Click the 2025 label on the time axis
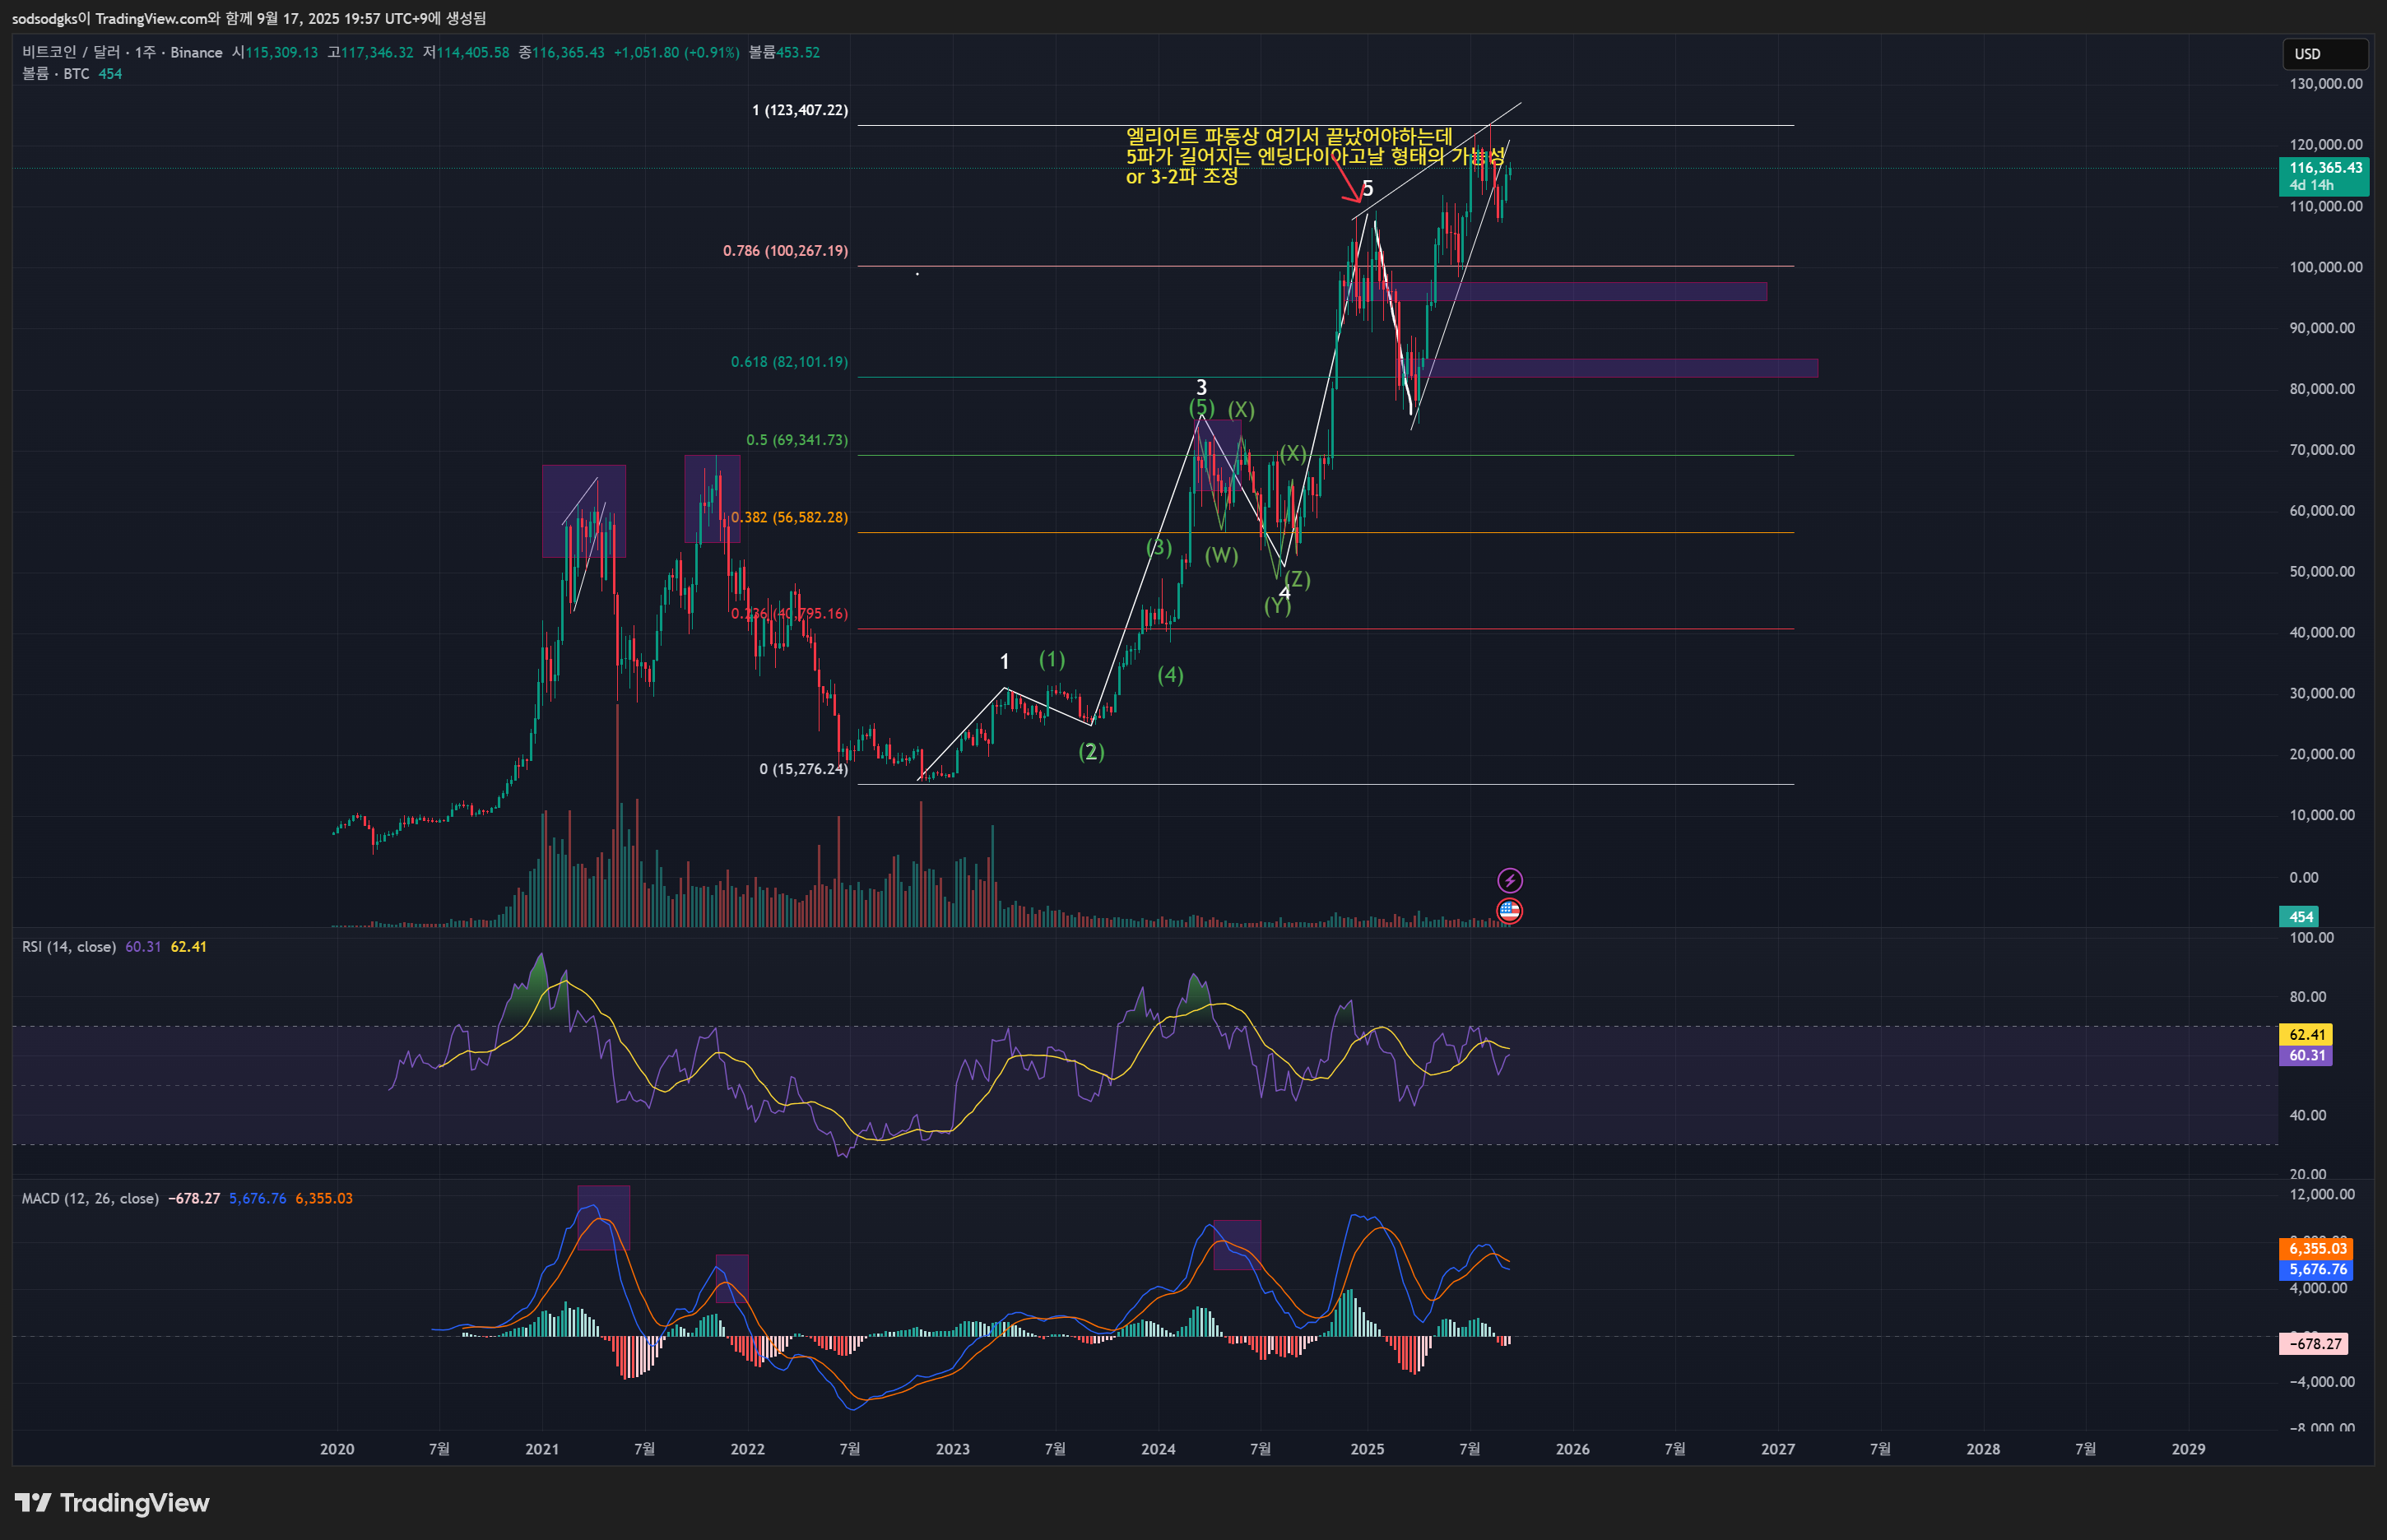Screen dimensions: 2387x1540 pos(1367,1449)
